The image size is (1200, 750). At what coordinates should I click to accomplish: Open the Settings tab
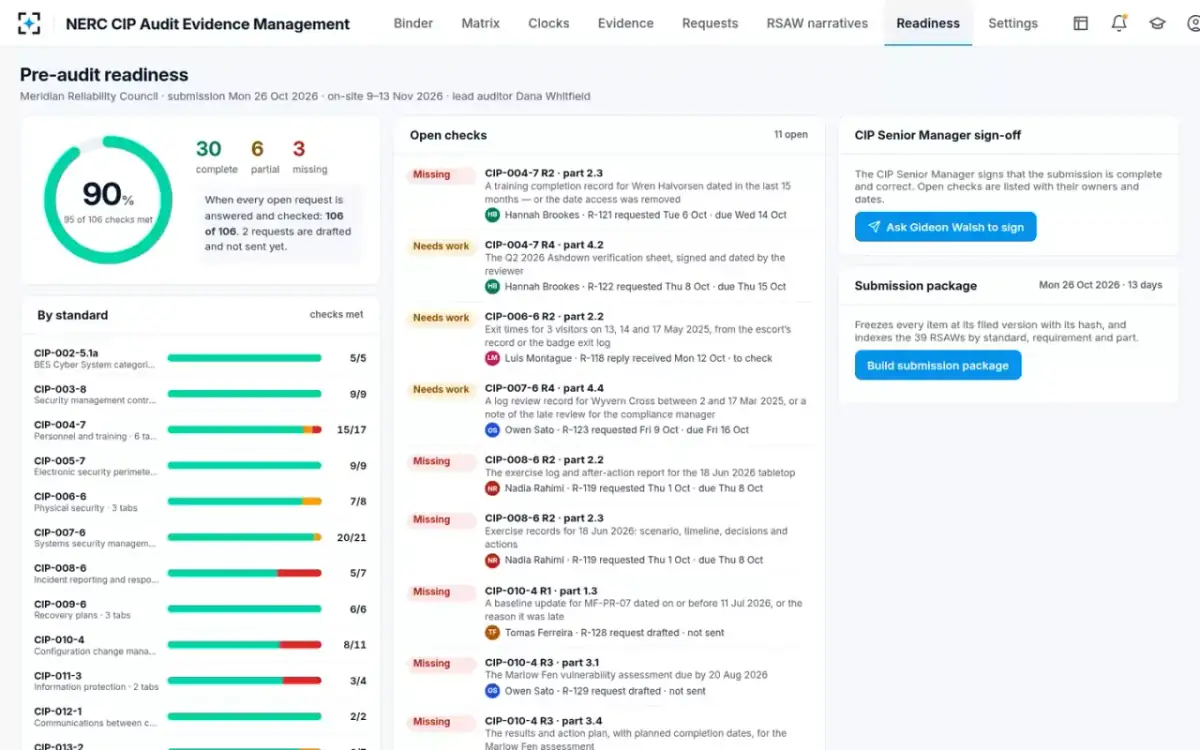click(1013, 23)
